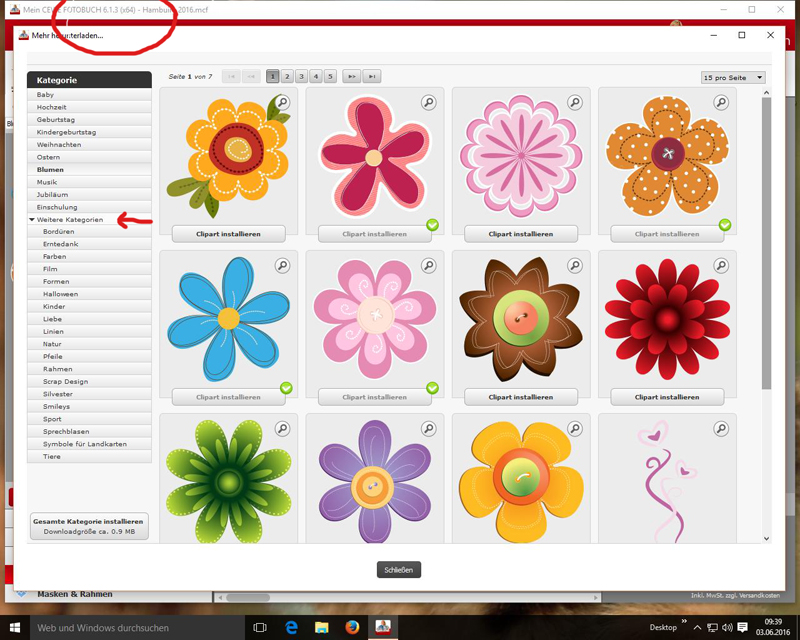The height and width of the screenshot is (640, 800).
Task: Open Firefox from the taskbar
Action: click(352, 627)
